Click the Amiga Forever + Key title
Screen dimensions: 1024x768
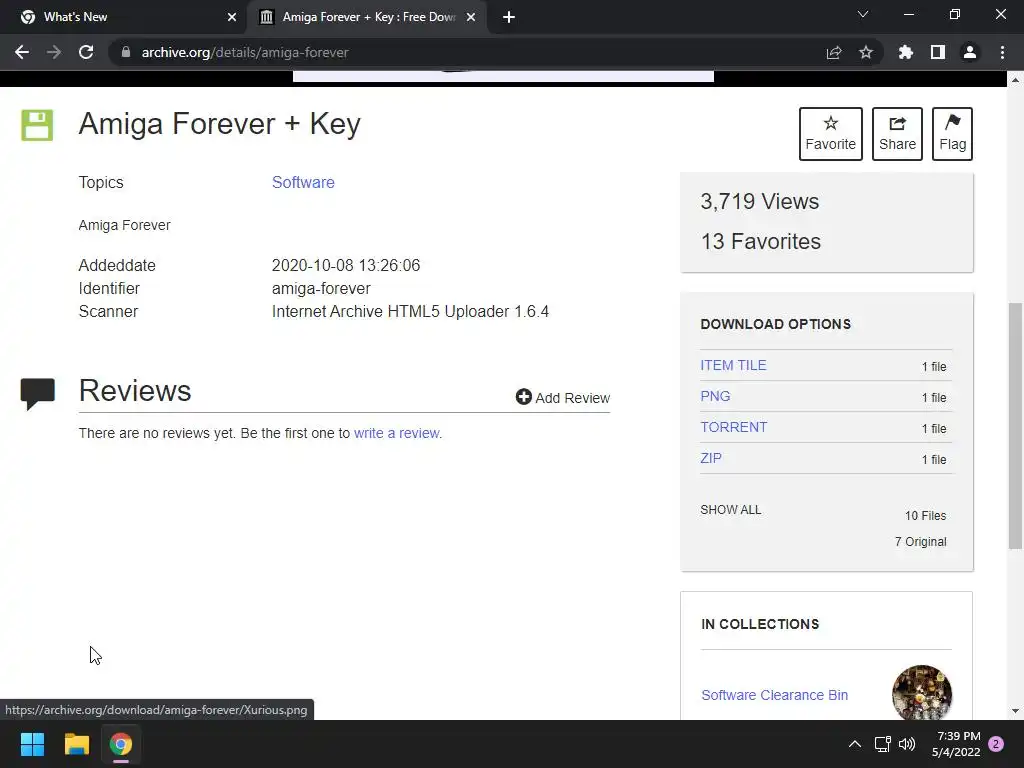click(x=219, y=124)
